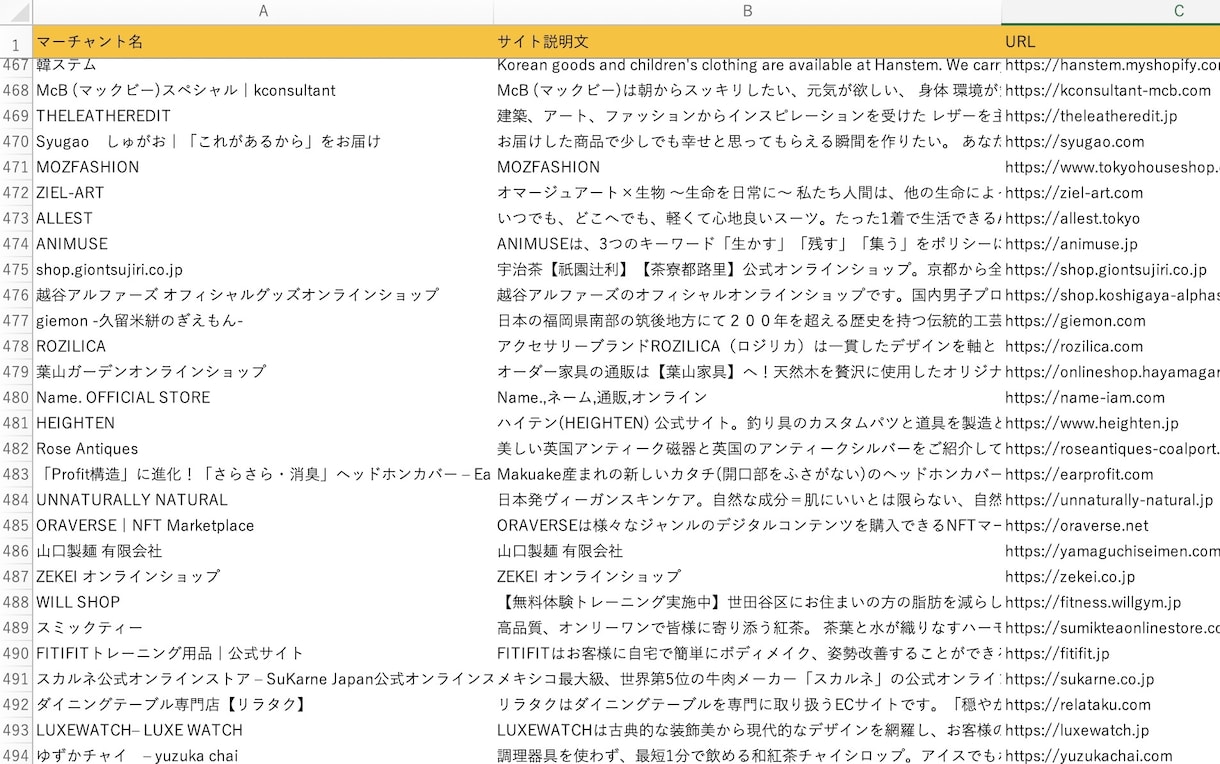Select the ダイニングテーブル専門店【リラタク】 cell
Viewport: 1220px width, 764px height.
(263, 704)
